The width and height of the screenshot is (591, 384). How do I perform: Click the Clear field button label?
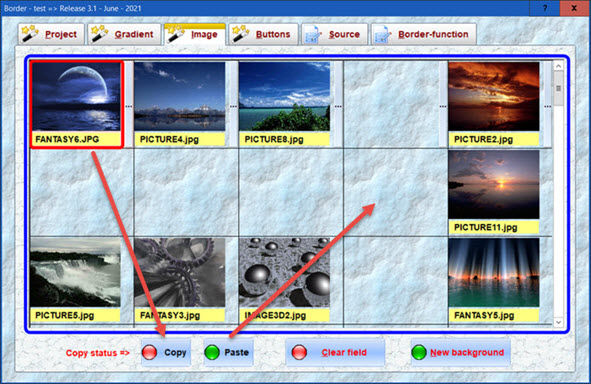tap(344, 352)
